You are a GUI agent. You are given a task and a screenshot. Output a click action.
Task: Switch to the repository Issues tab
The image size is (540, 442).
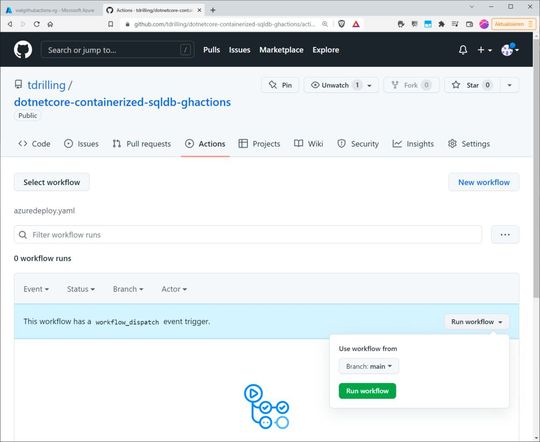pyautogui.click(x=81, y=144)
